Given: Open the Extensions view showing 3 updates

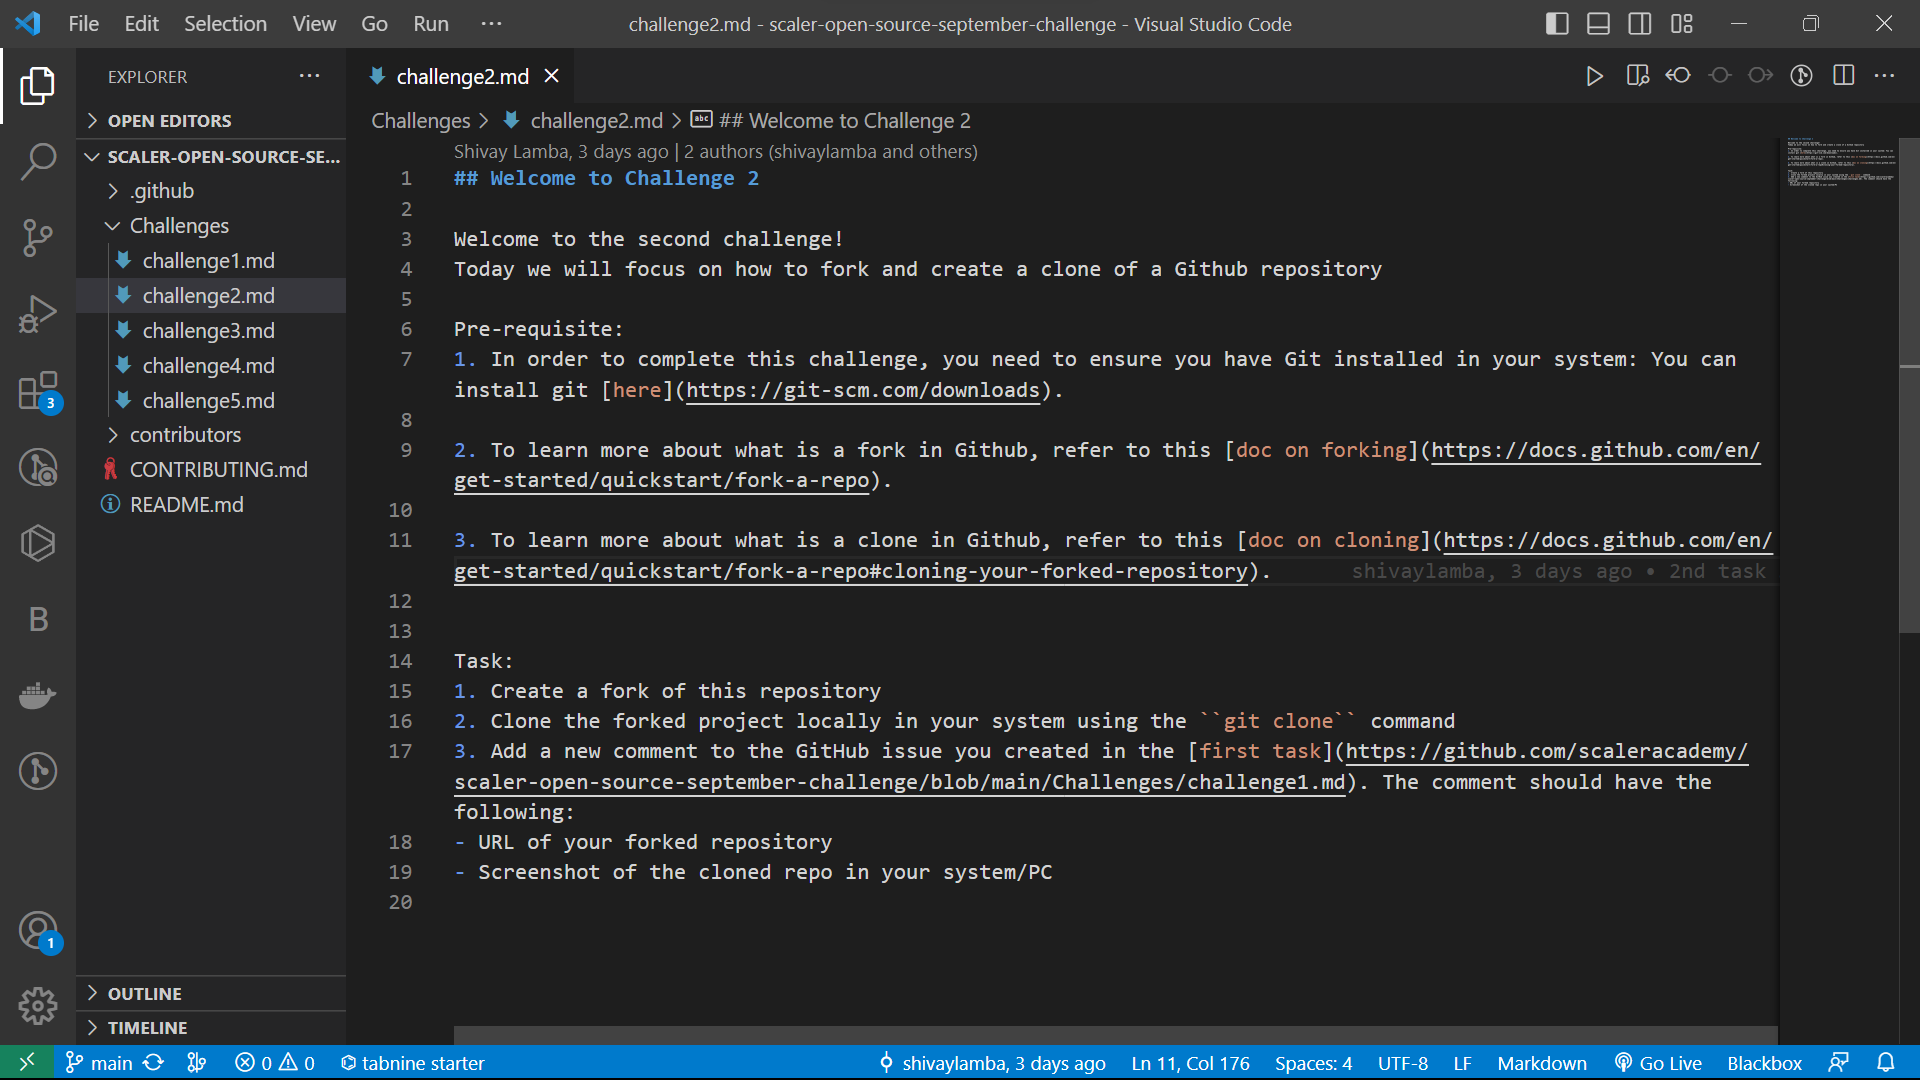Looking at the screenshot, I should (38, 390).
